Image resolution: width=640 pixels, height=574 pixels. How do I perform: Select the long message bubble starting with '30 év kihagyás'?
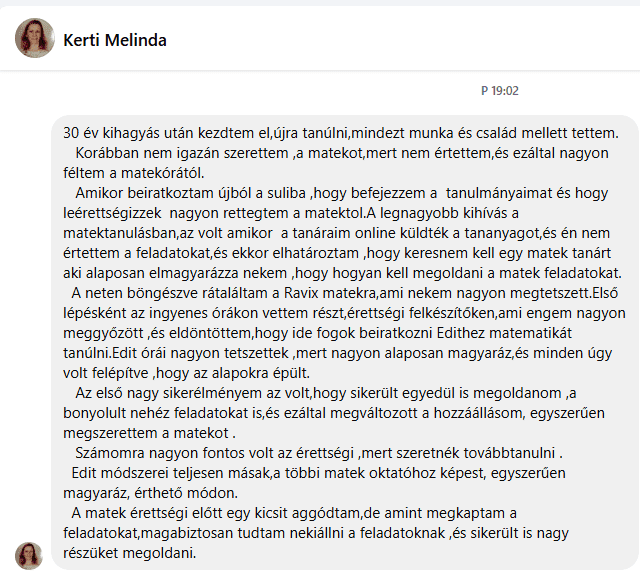click(345, 343)
